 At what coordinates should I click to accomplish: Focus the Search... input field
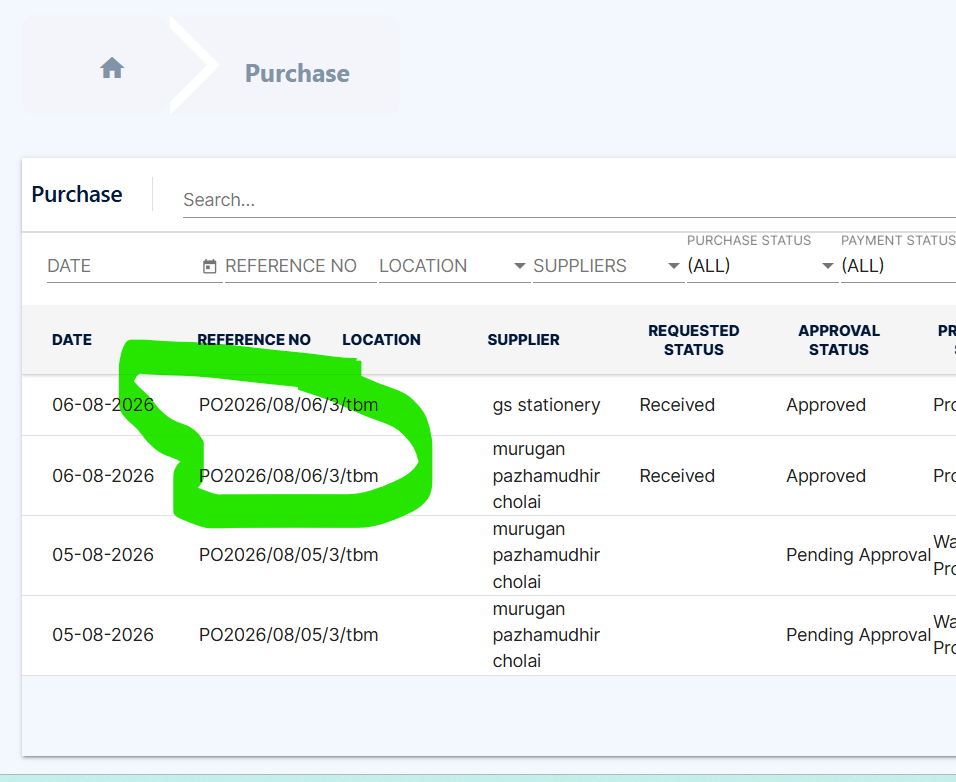(x=569, y=200)
